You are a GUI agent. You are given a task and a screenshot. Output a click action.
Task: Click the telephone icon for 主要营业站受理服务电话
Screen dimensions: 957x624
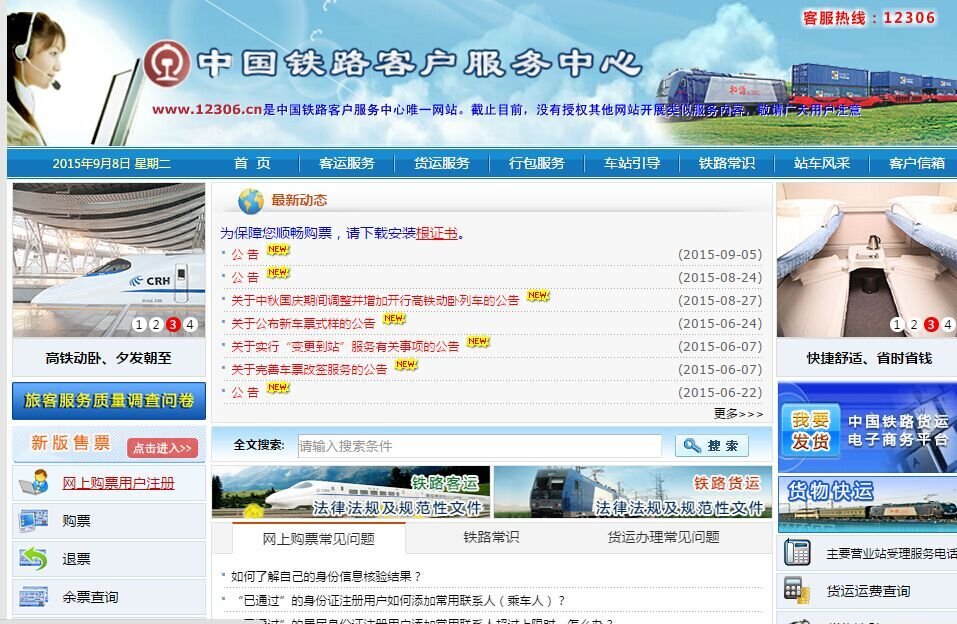click(797, 552)
